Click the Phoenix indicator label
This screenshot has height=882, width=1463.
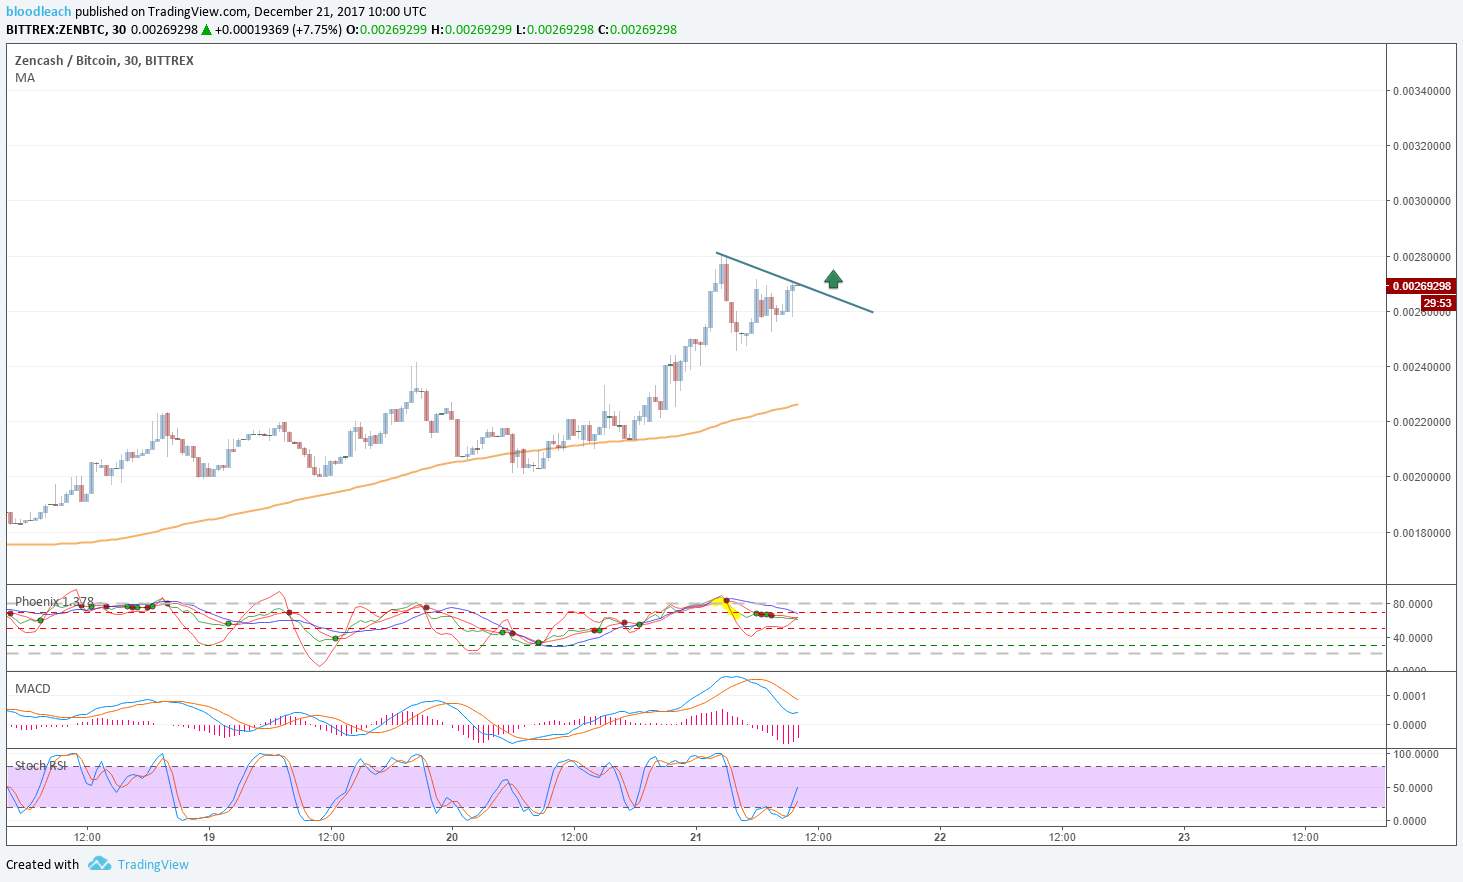[x=54, y=601]
